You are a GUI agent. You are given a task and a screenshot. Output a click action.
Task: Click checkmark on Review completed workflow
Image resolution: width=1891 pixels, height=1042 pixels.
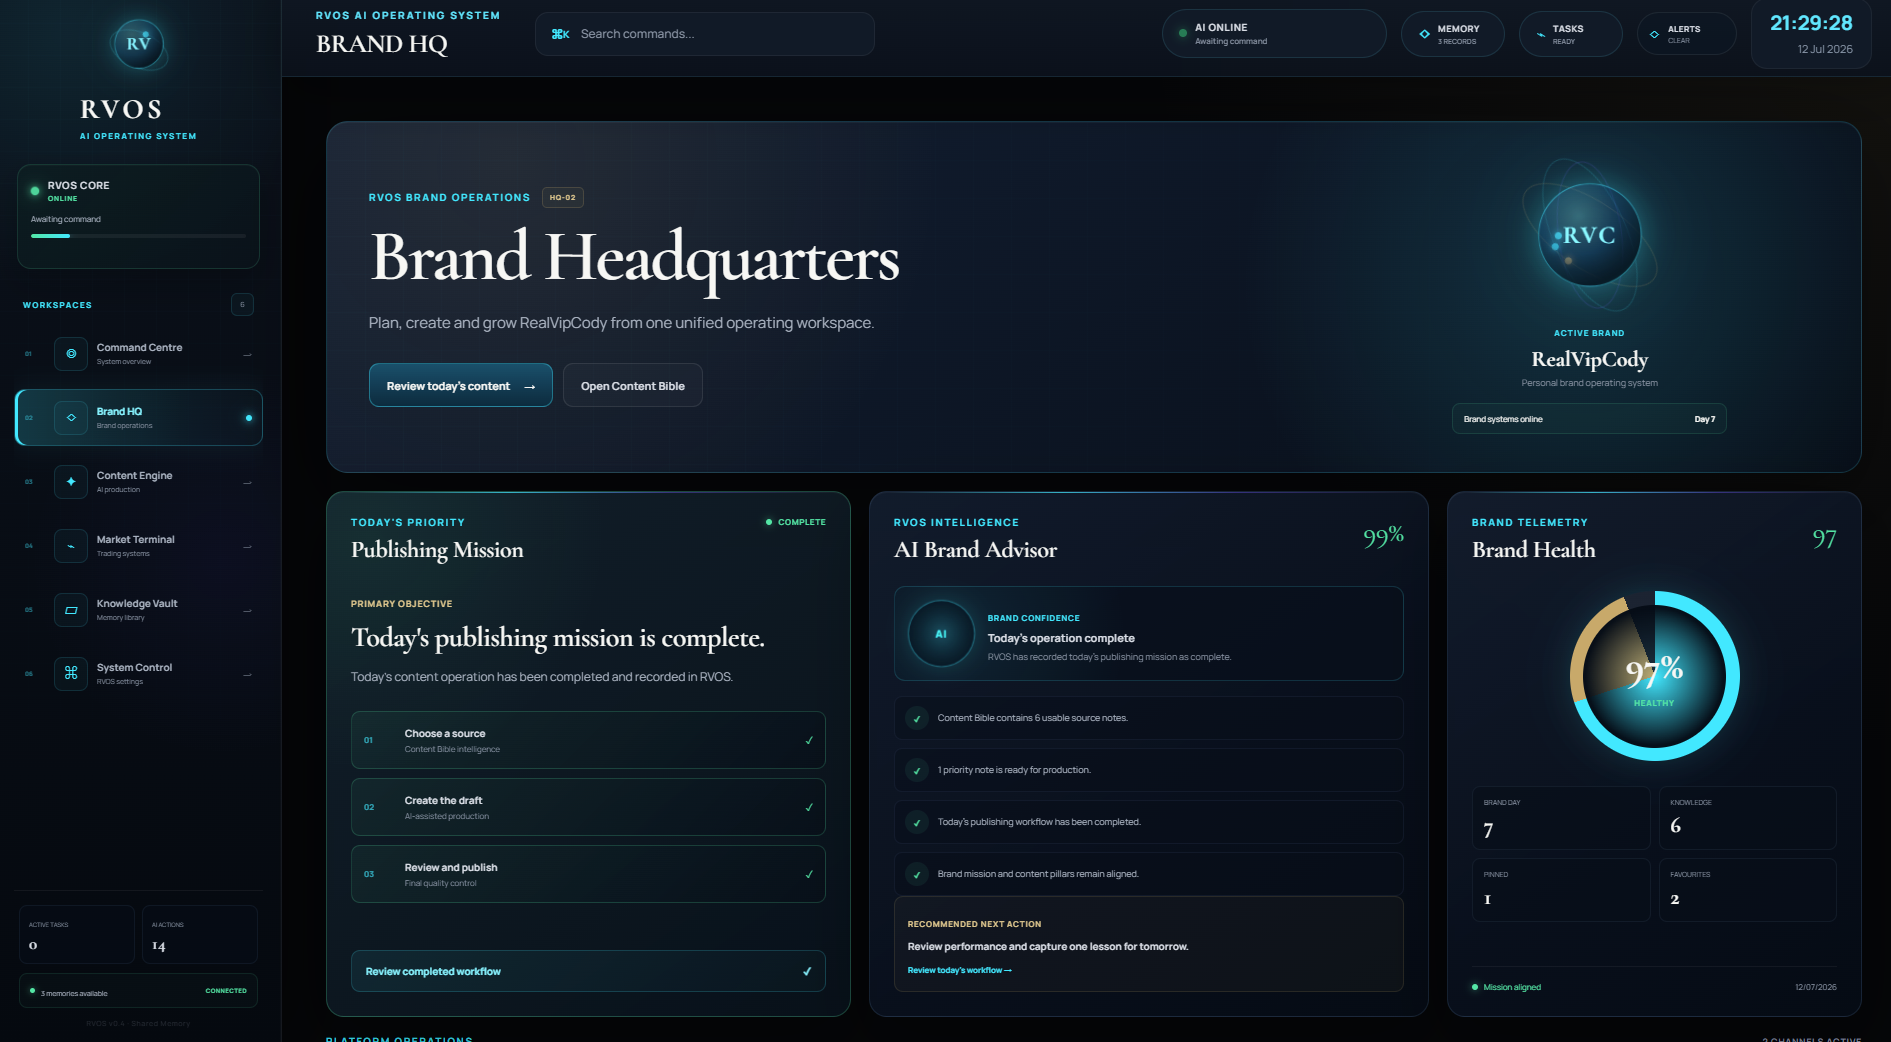(807, 972)
